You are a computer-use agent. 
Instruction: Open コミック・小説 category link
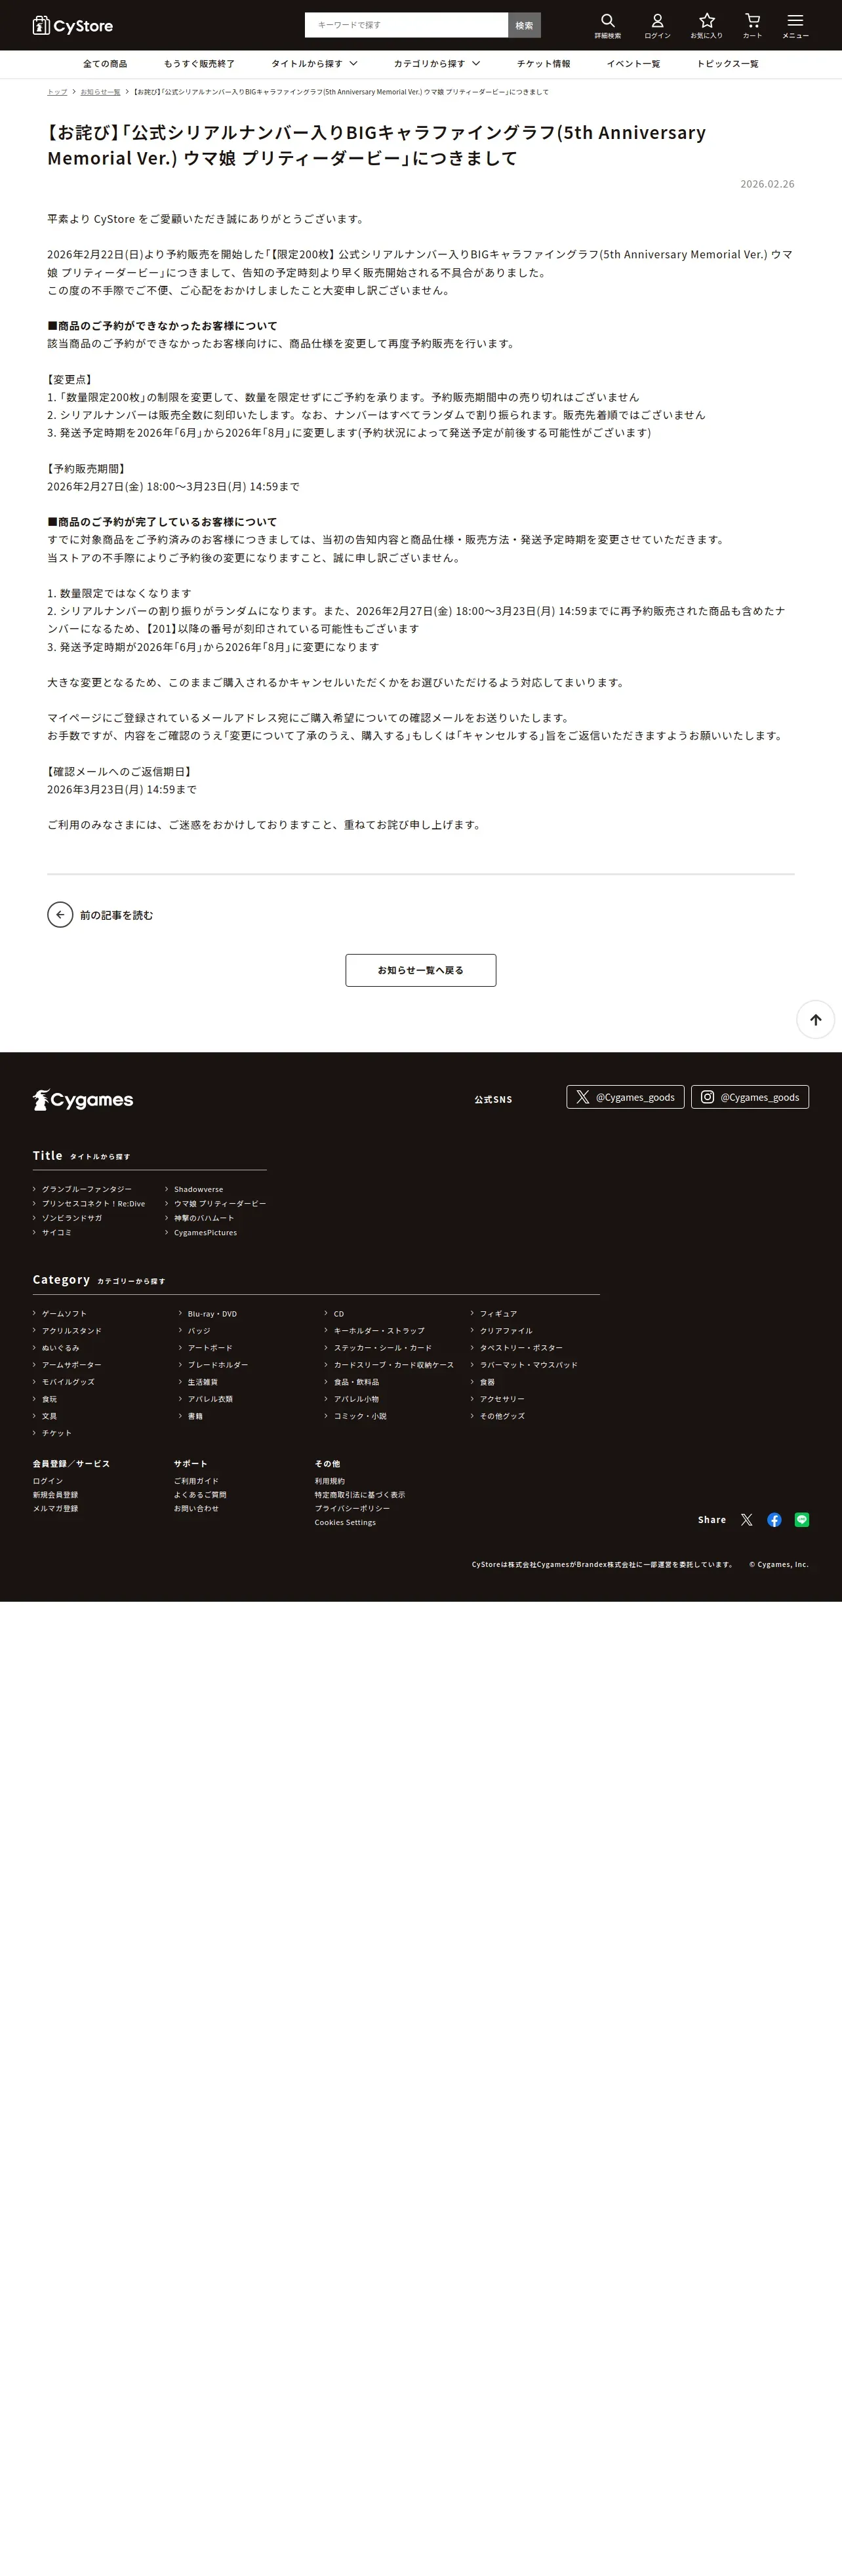(360, 1415)
